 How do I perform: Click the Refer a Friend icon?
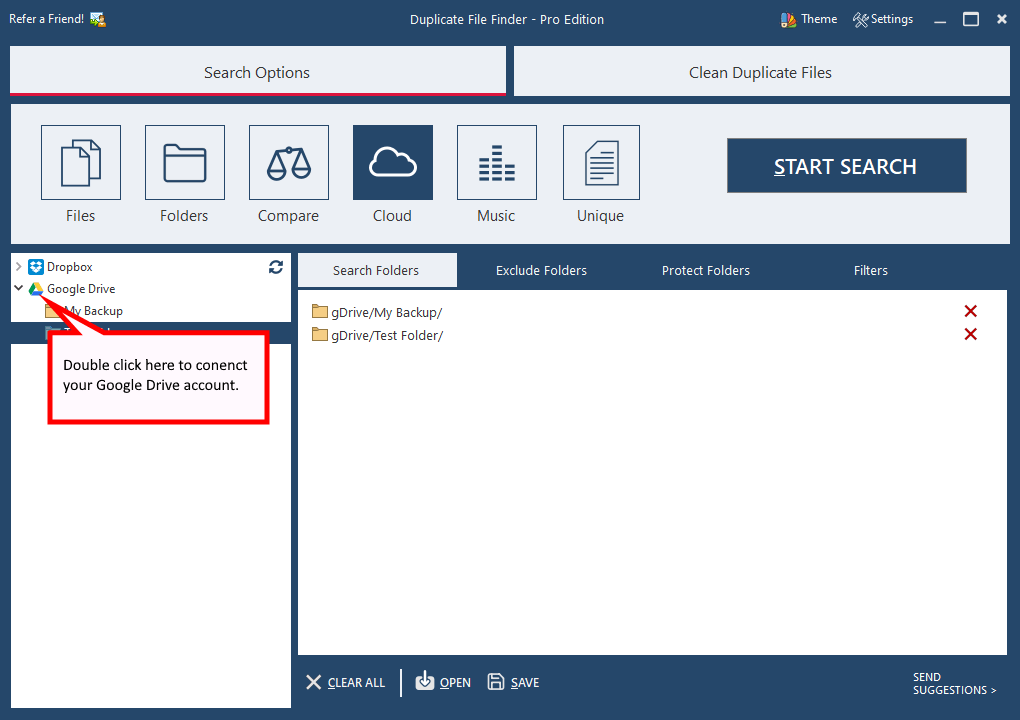click(98, 20)
